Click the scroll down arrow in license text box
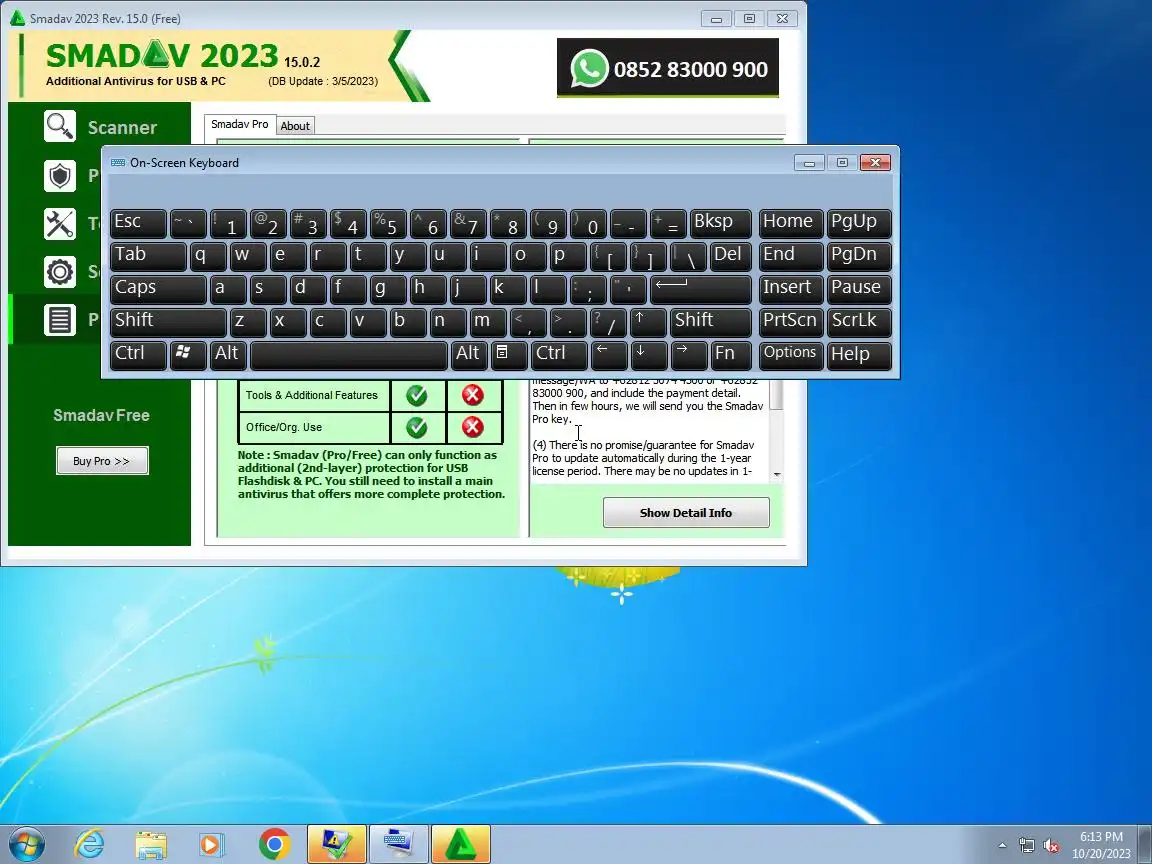 click(x=777, y=475)
